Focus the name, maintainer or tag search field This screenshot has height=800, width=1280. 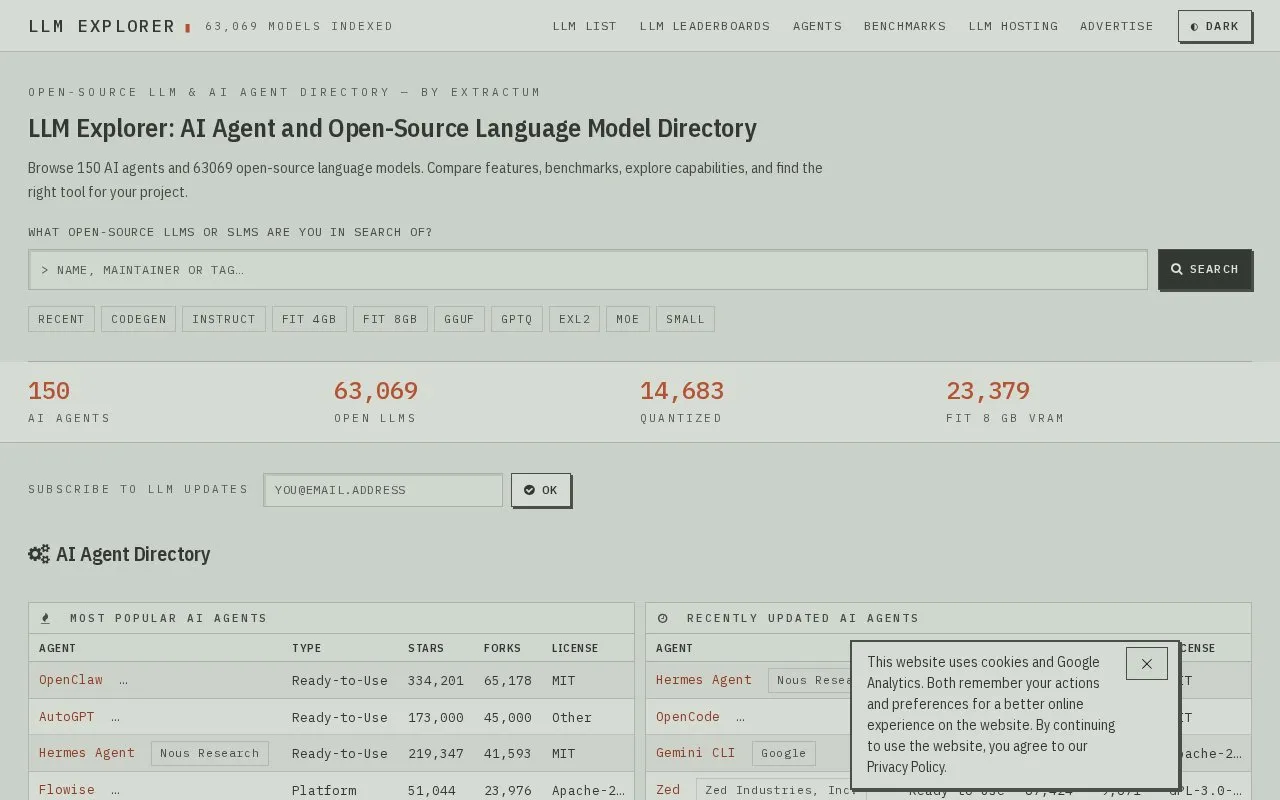588,270
